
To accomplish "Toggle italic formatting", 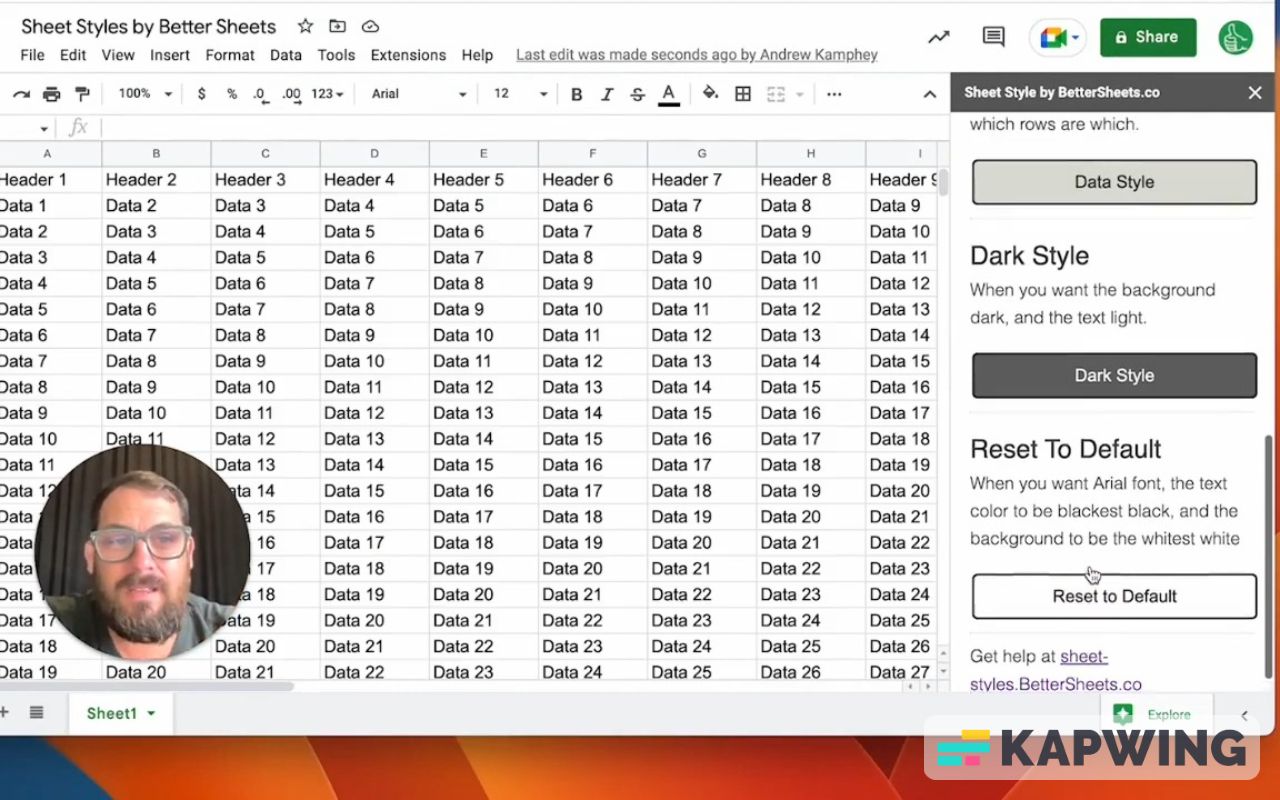I will [x=606, y=94].
